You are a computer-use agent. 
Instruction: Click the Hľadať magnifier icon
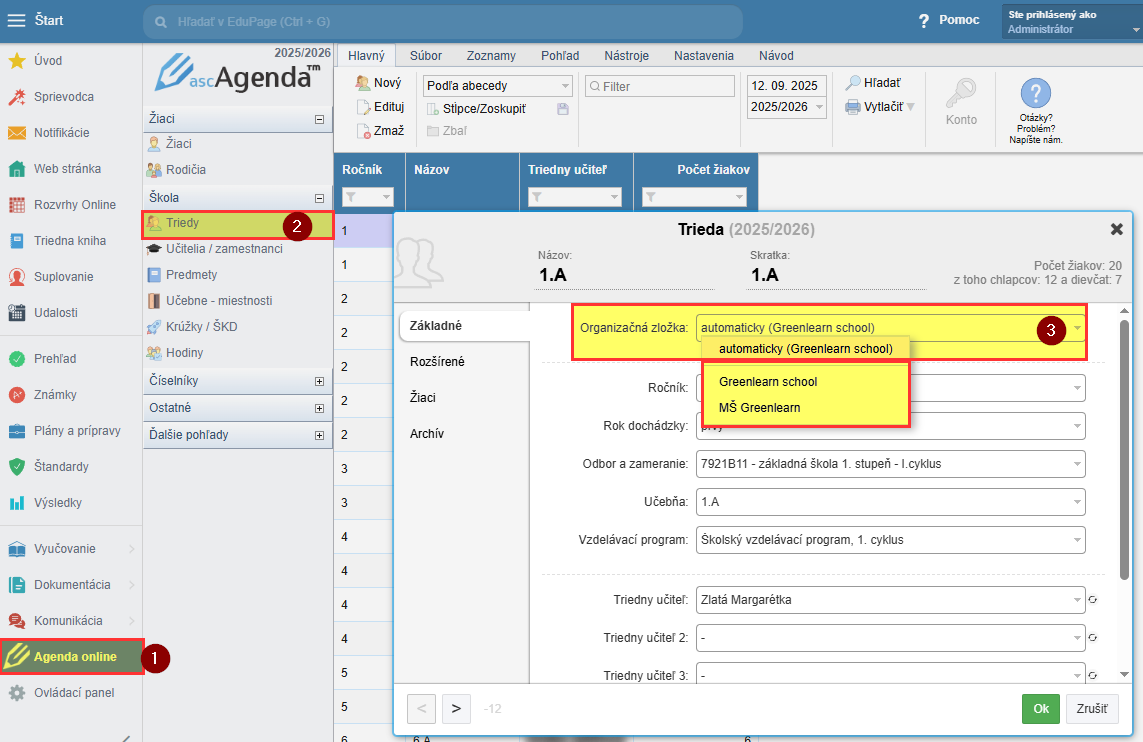(853, 84)
